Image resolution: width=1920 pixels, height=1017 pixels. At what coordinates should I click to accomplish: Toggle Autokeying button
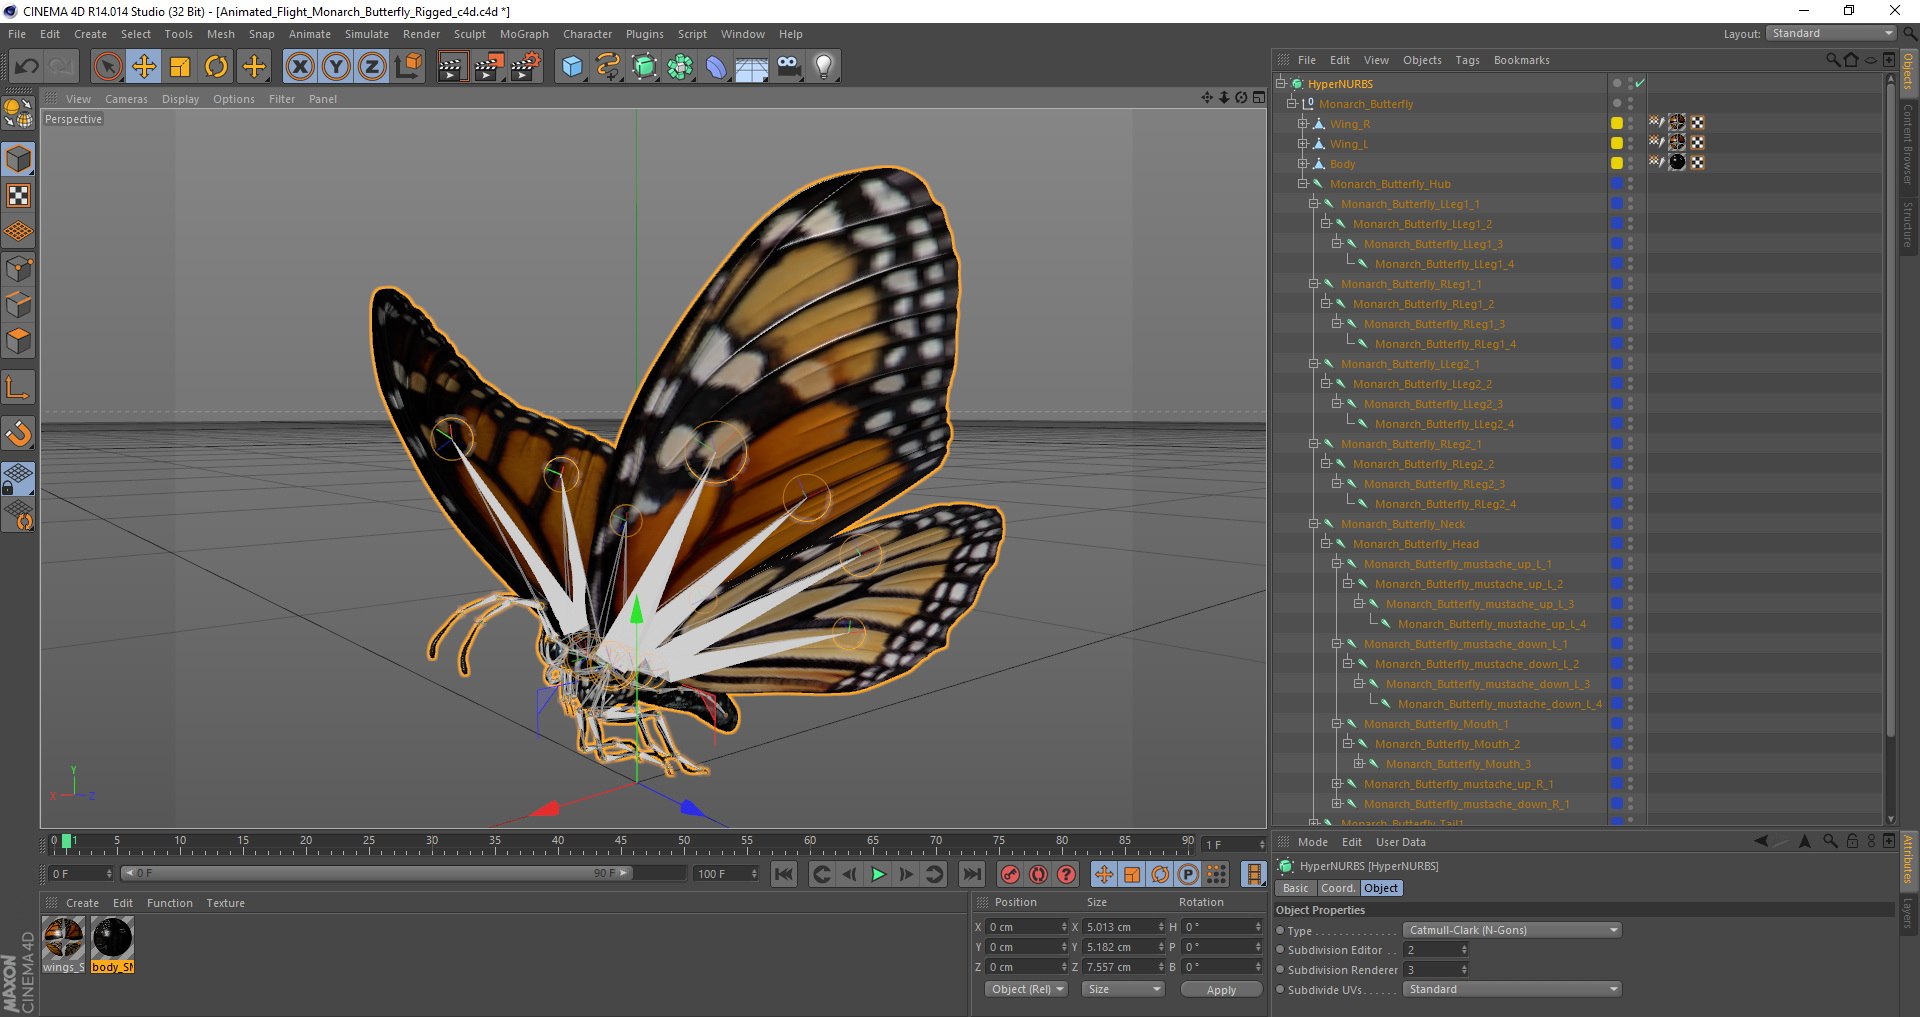pos(1039,874)
